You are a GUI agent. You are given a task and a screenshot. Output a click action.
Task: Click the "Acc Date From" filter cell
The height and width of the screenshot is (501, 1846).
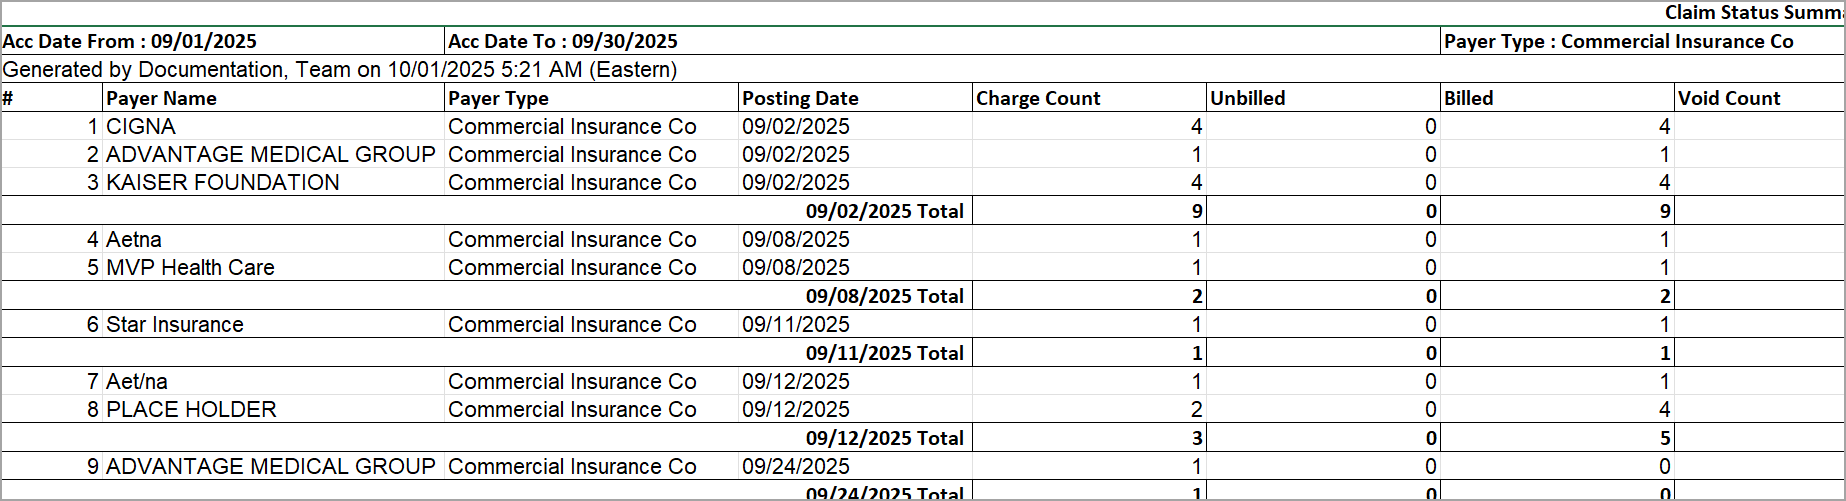click(130, 41)
